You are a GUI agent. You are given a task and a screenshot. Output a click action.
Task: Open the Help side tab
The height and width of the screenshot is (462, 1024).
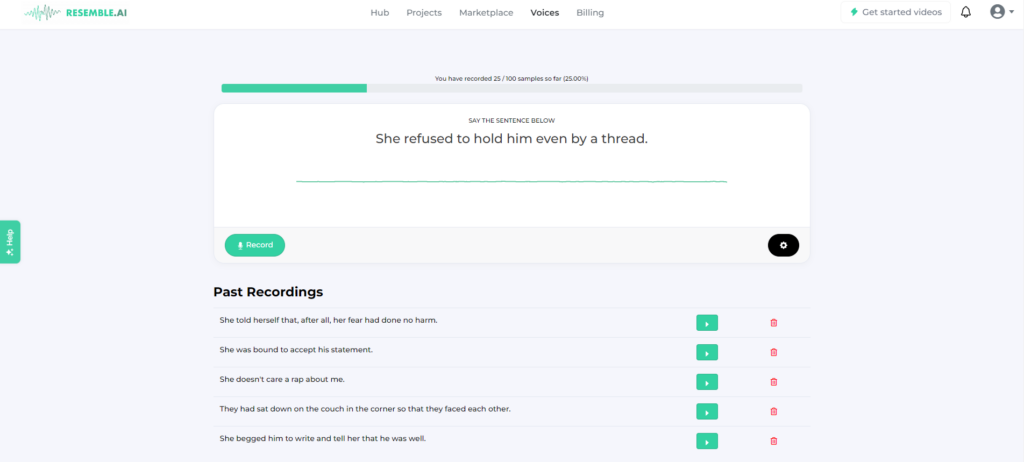[10, 241]
